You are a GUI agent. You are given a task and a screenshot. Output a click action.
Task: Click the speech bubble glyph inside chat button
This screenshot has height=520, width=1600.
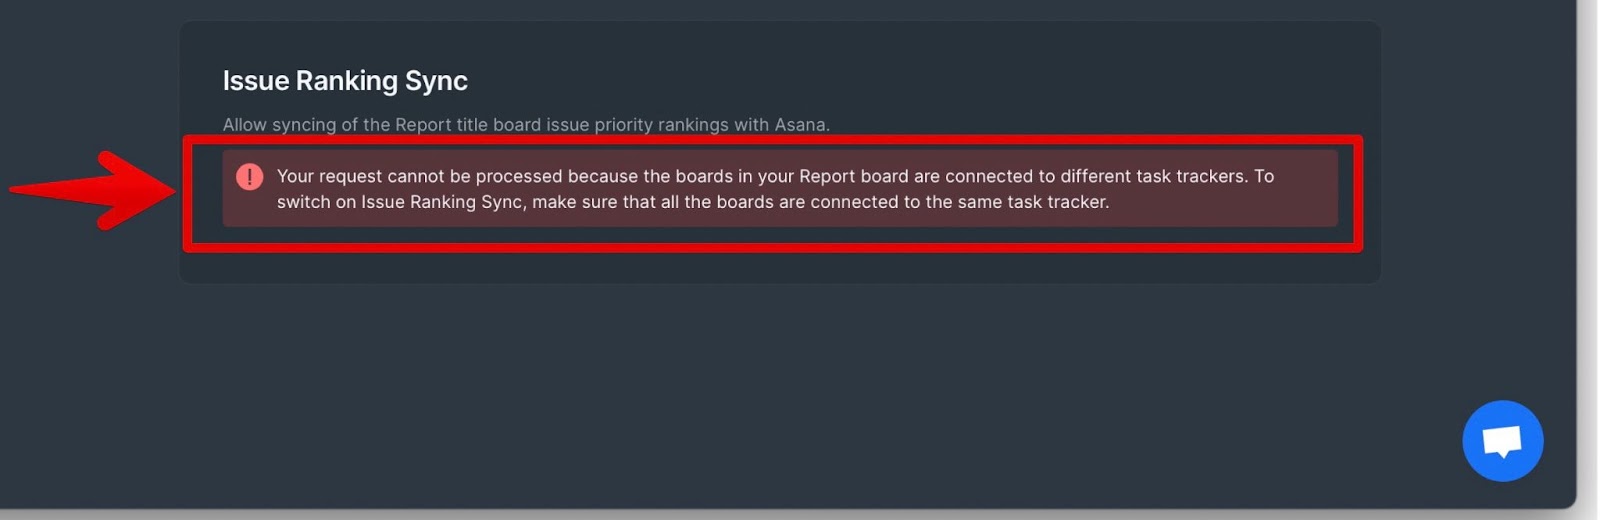[1502, 441]
